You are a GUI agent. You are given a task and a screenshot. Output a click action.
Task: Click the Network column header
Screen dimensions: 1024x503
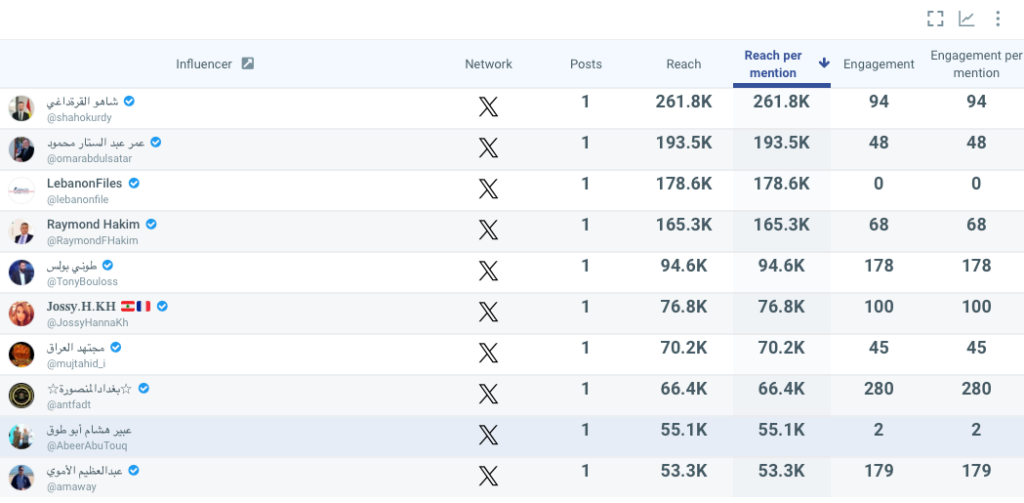point(488,64)
